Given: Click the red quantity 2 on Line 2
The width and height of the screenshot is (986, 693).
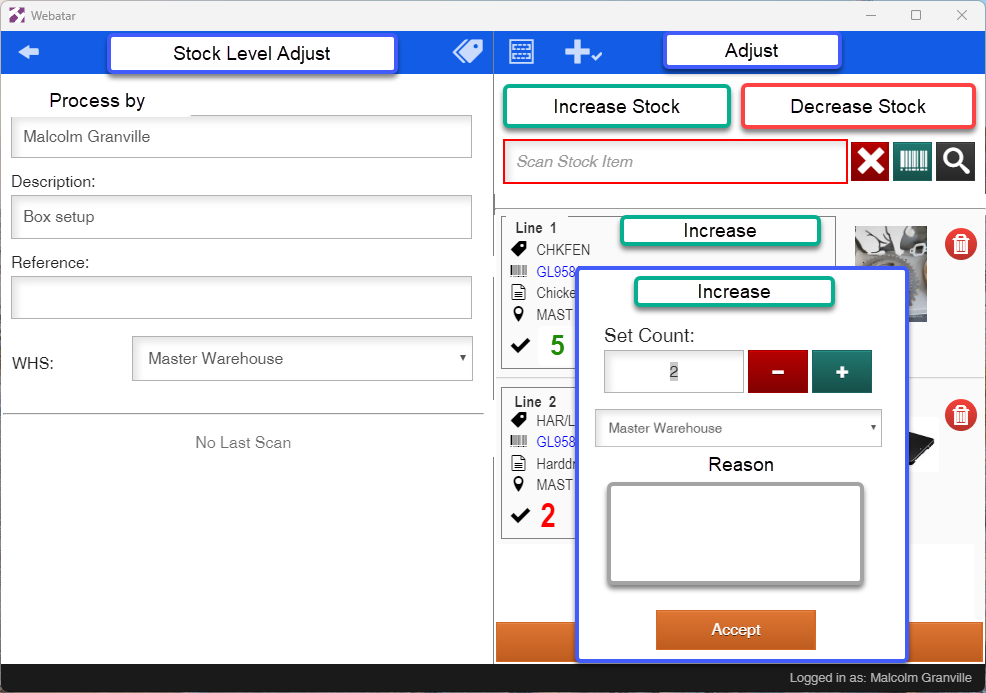Looking at the screenshot, I should pos(548,516).
